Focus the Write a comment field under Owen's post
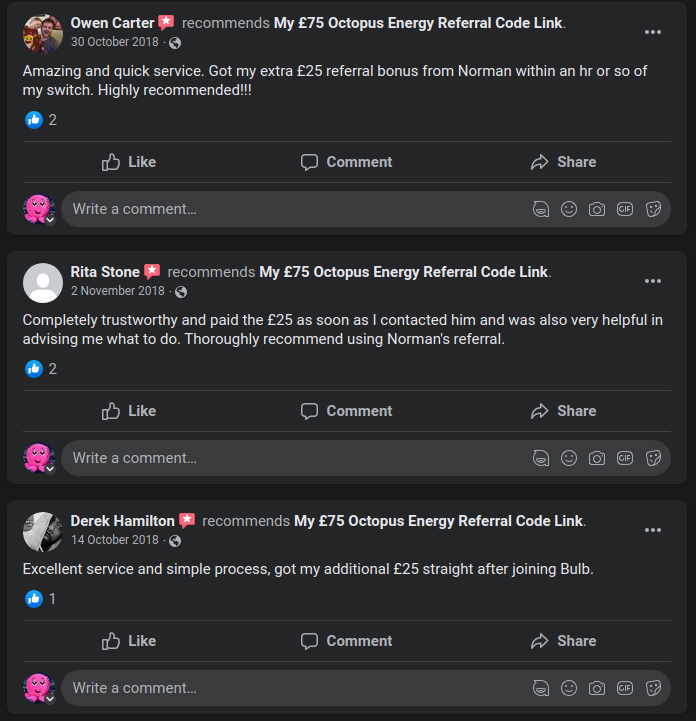This screenshot has width=696, height=721. pyautogui.click(x=290, y=209)
